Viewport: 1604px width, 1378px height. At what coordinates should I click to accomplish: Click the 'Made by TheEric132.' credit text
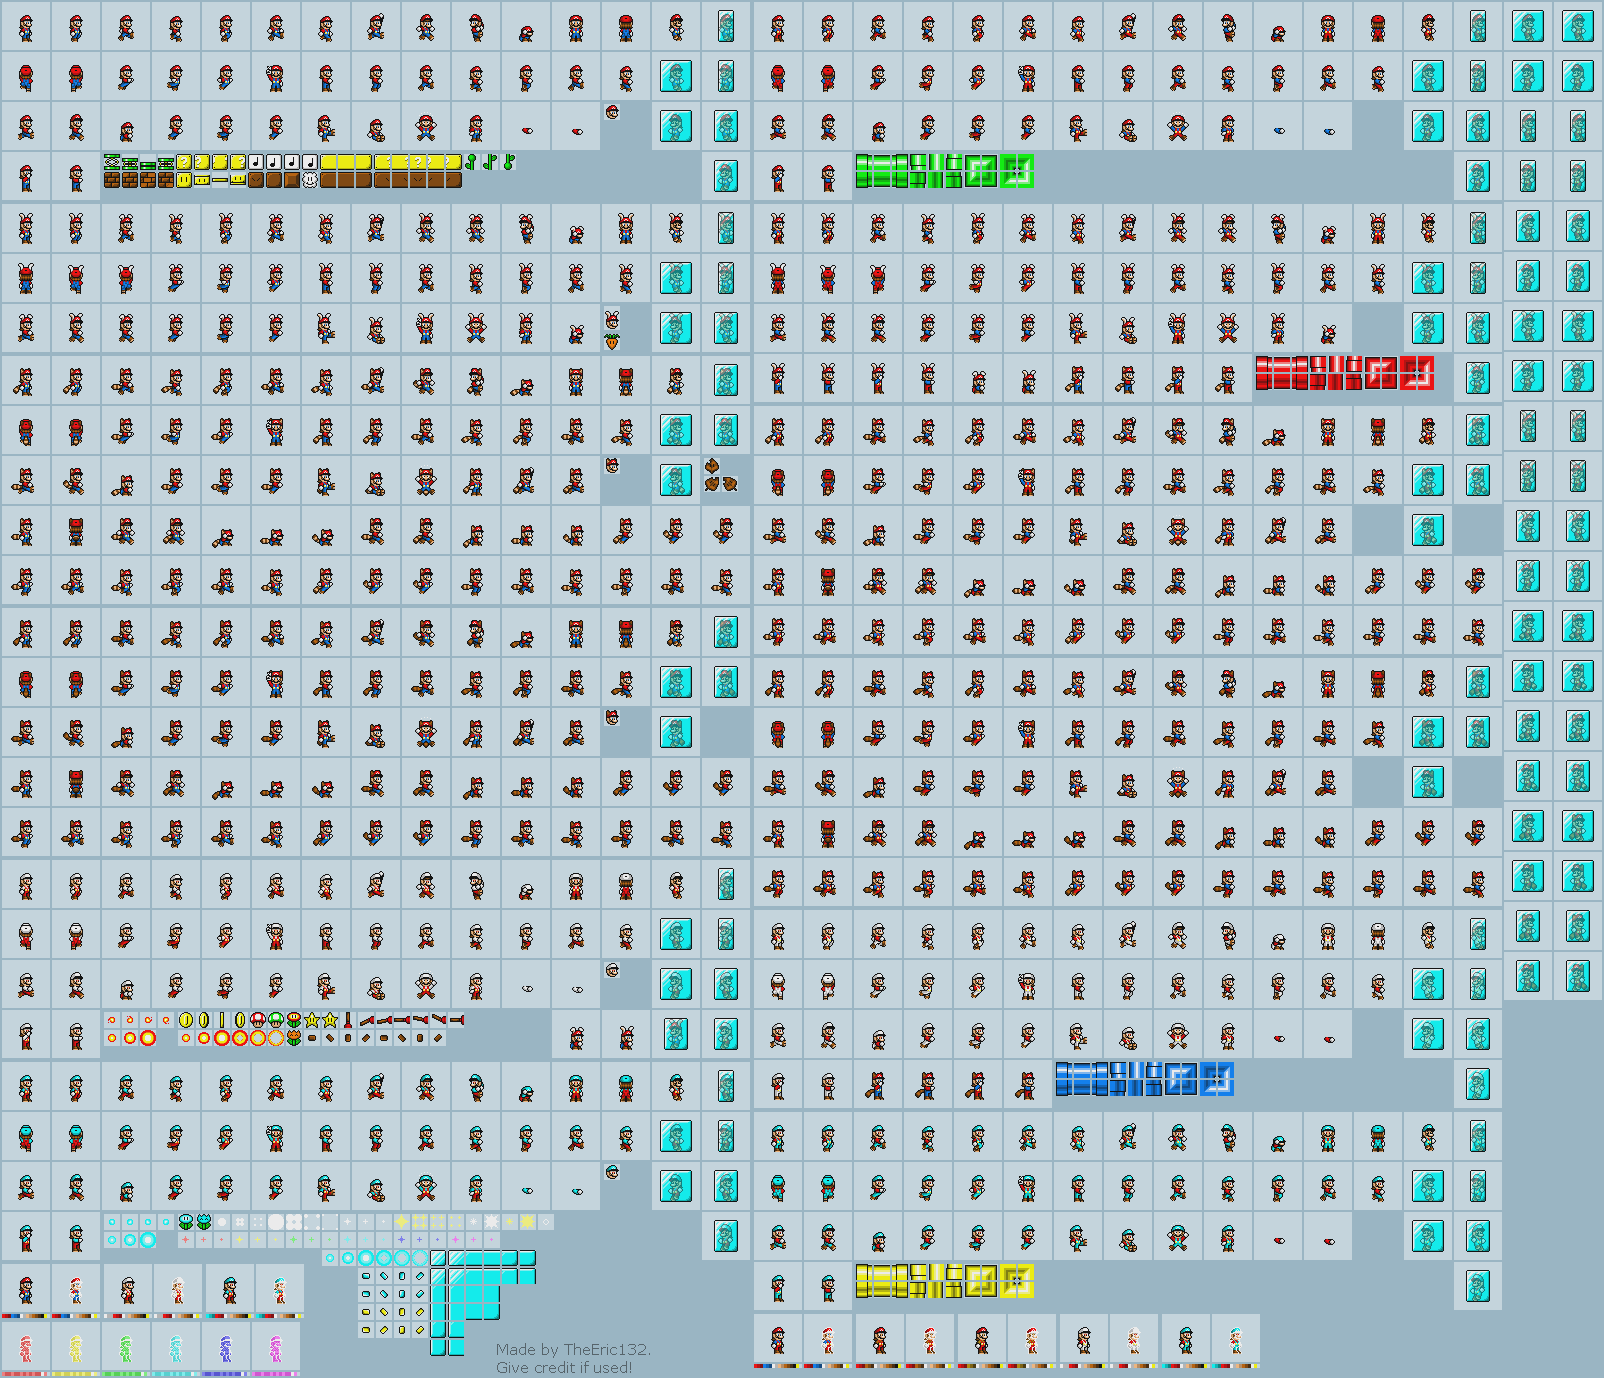coord(573,1349)
